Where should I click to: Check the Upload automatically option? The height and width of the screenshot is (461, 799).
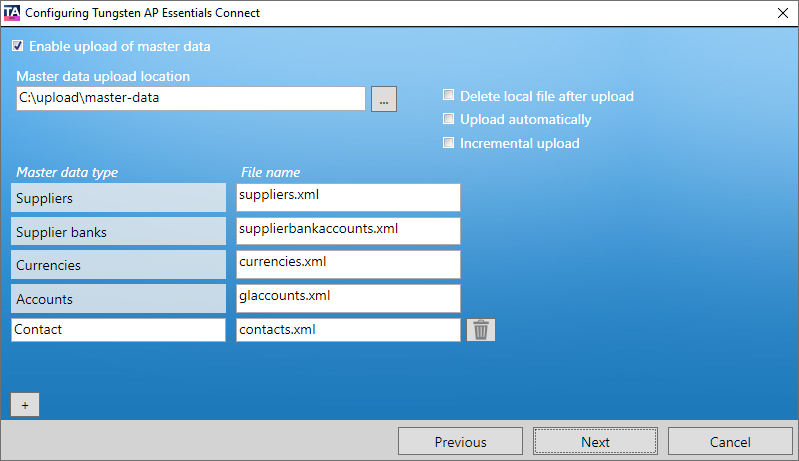(449, 119)
